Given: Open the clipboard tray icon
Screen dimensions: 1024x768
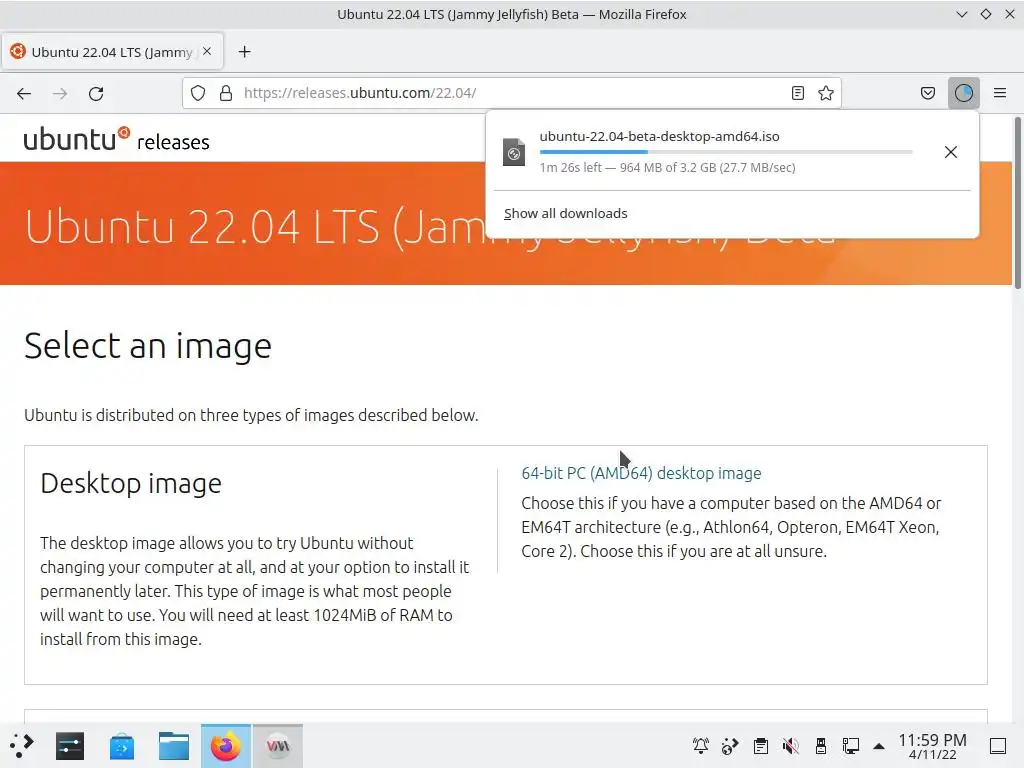Looking at the screenshot, I should pyautogui.click(x=761, y=745).
